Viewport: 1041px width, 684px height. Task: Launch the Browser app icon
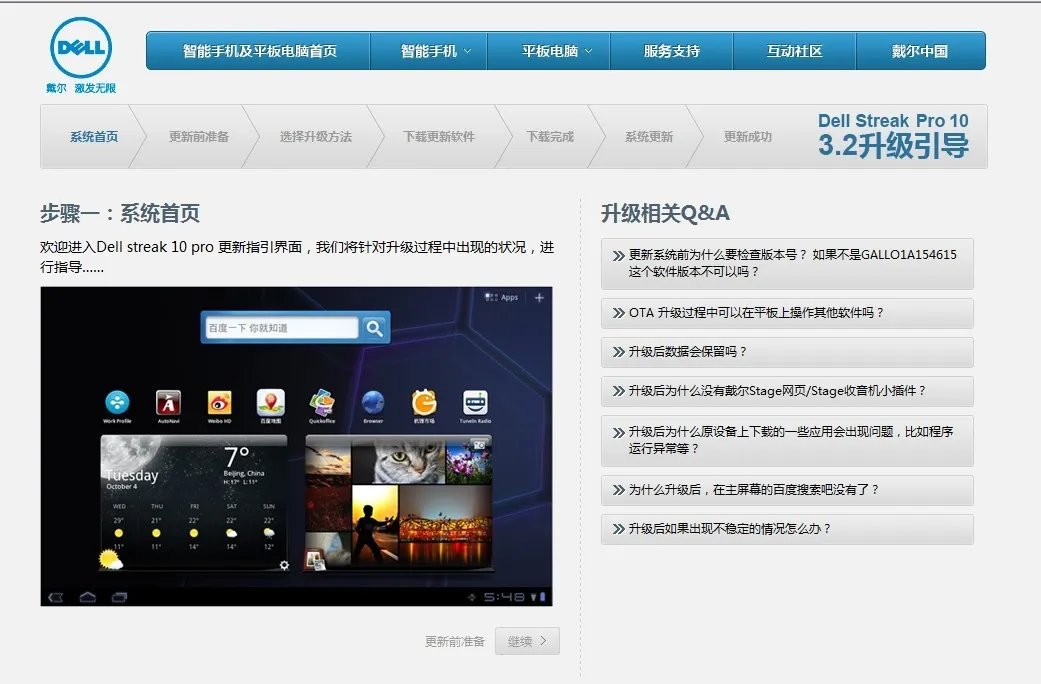point(372,403)
